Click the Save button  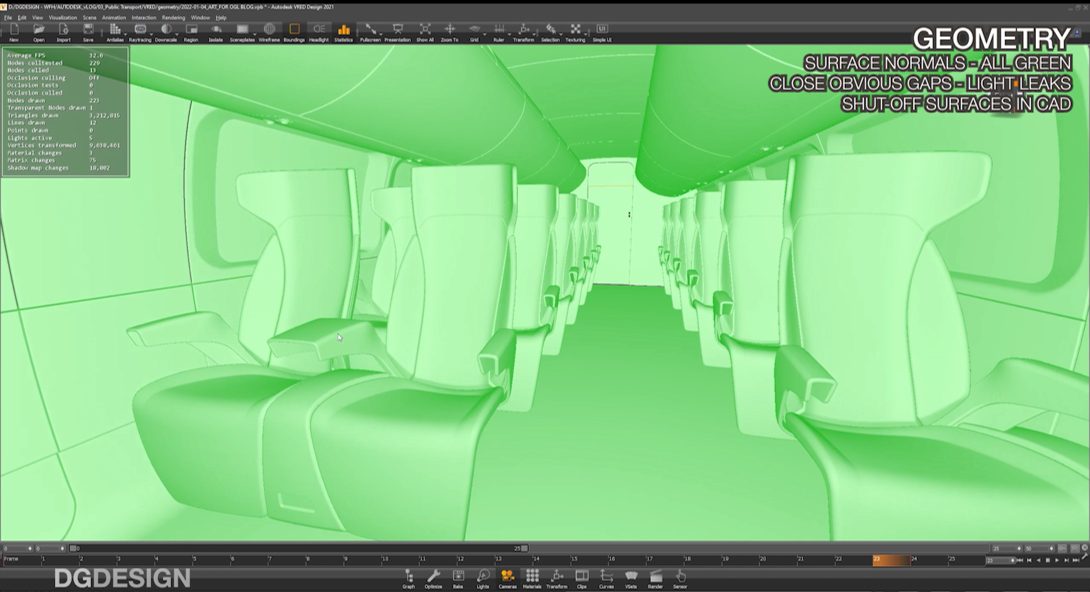tap(88, 32)
